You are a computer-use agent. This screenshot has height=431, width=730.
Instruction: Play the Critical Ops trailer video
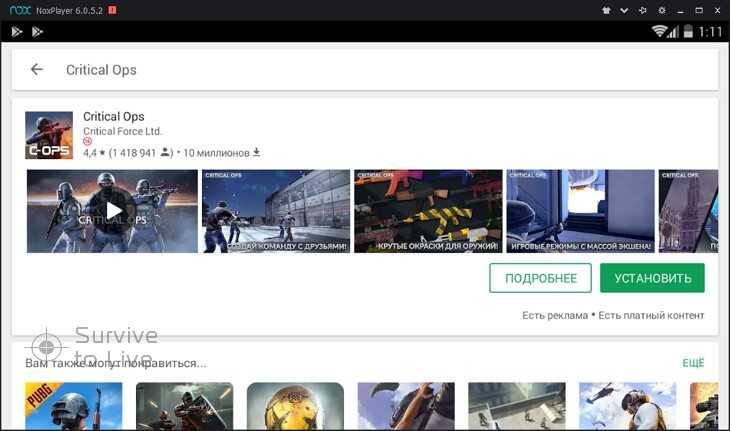pos(112,211)
